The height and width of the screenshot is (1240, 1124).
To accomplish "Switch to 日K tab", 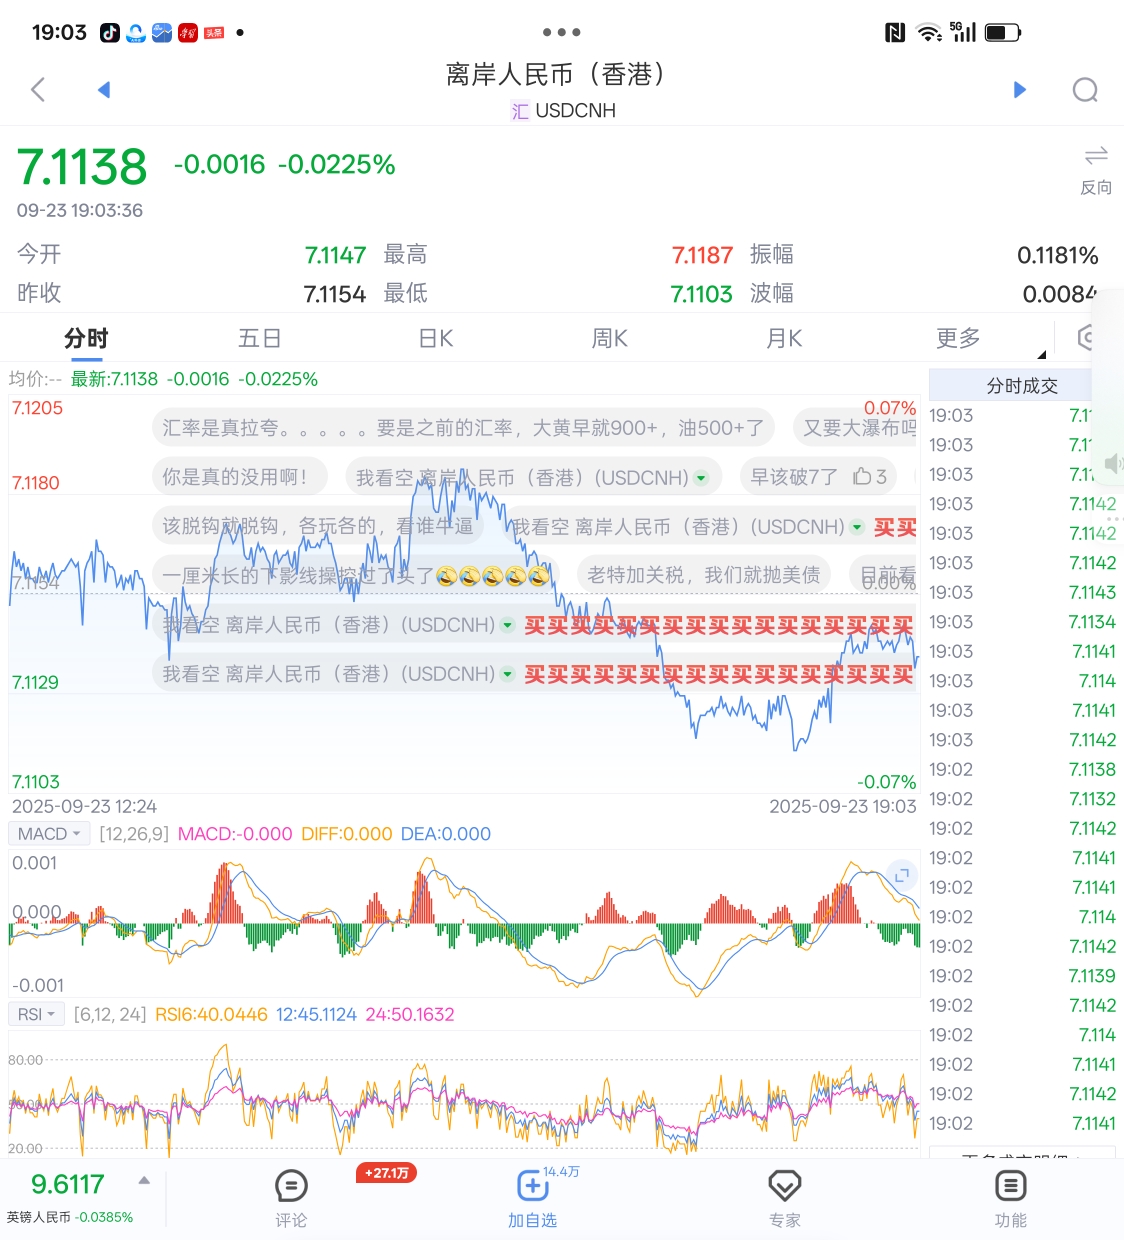I will click(436, 338).
